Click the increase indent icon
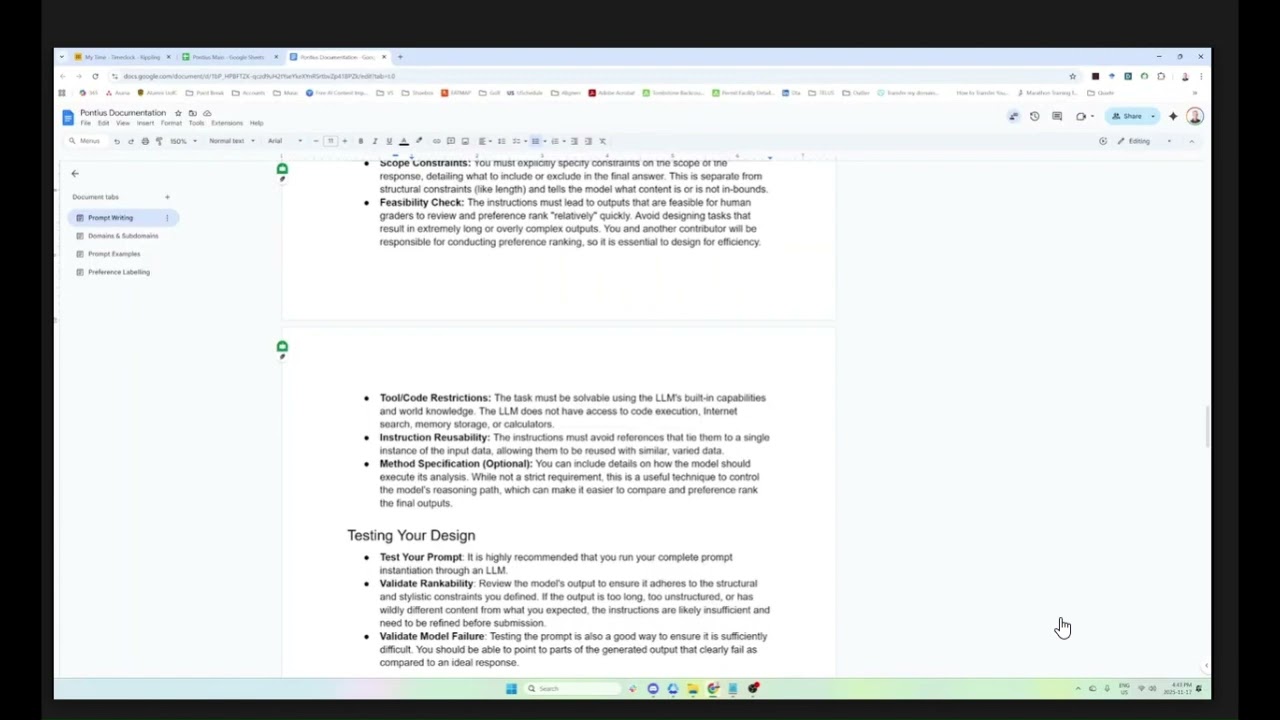1280x720 pixels. pos(588,141)
